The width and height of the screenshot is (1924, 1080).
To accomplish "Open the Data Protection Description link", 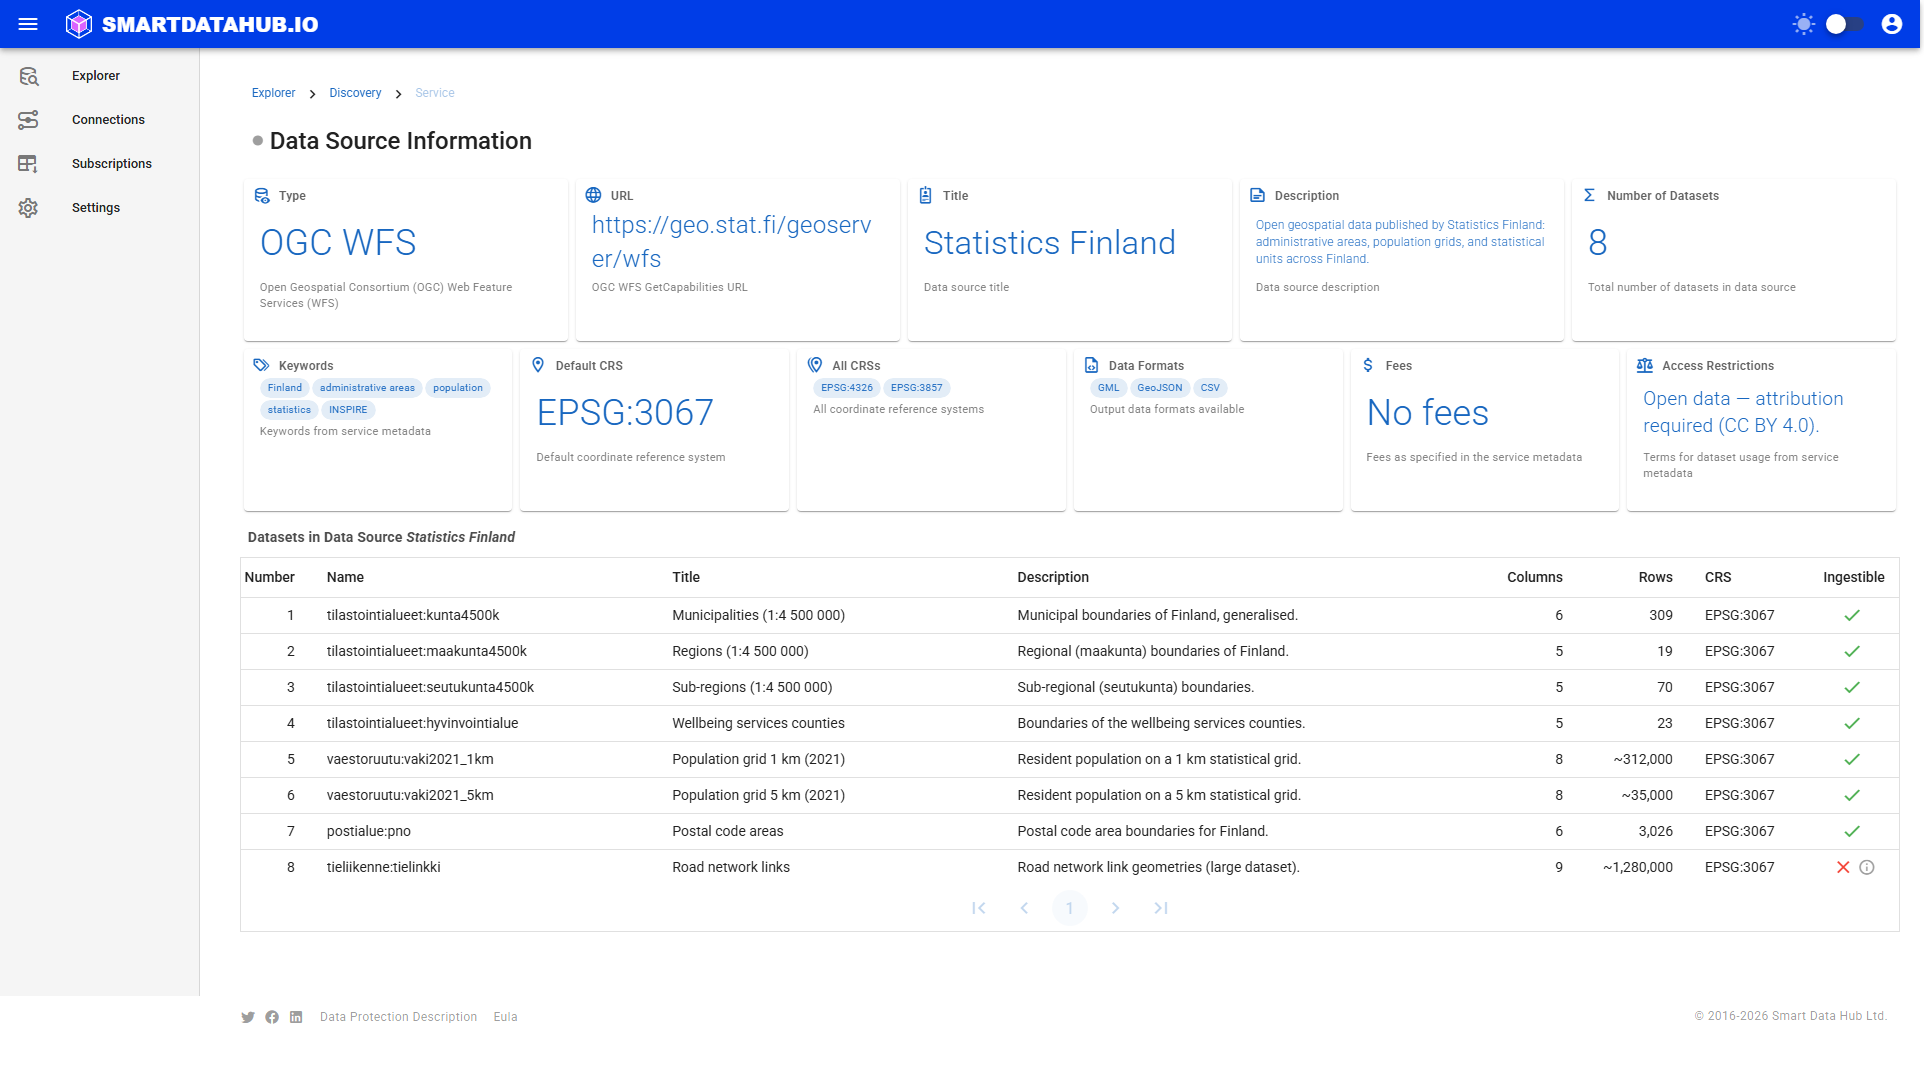I will (398, 1017).
